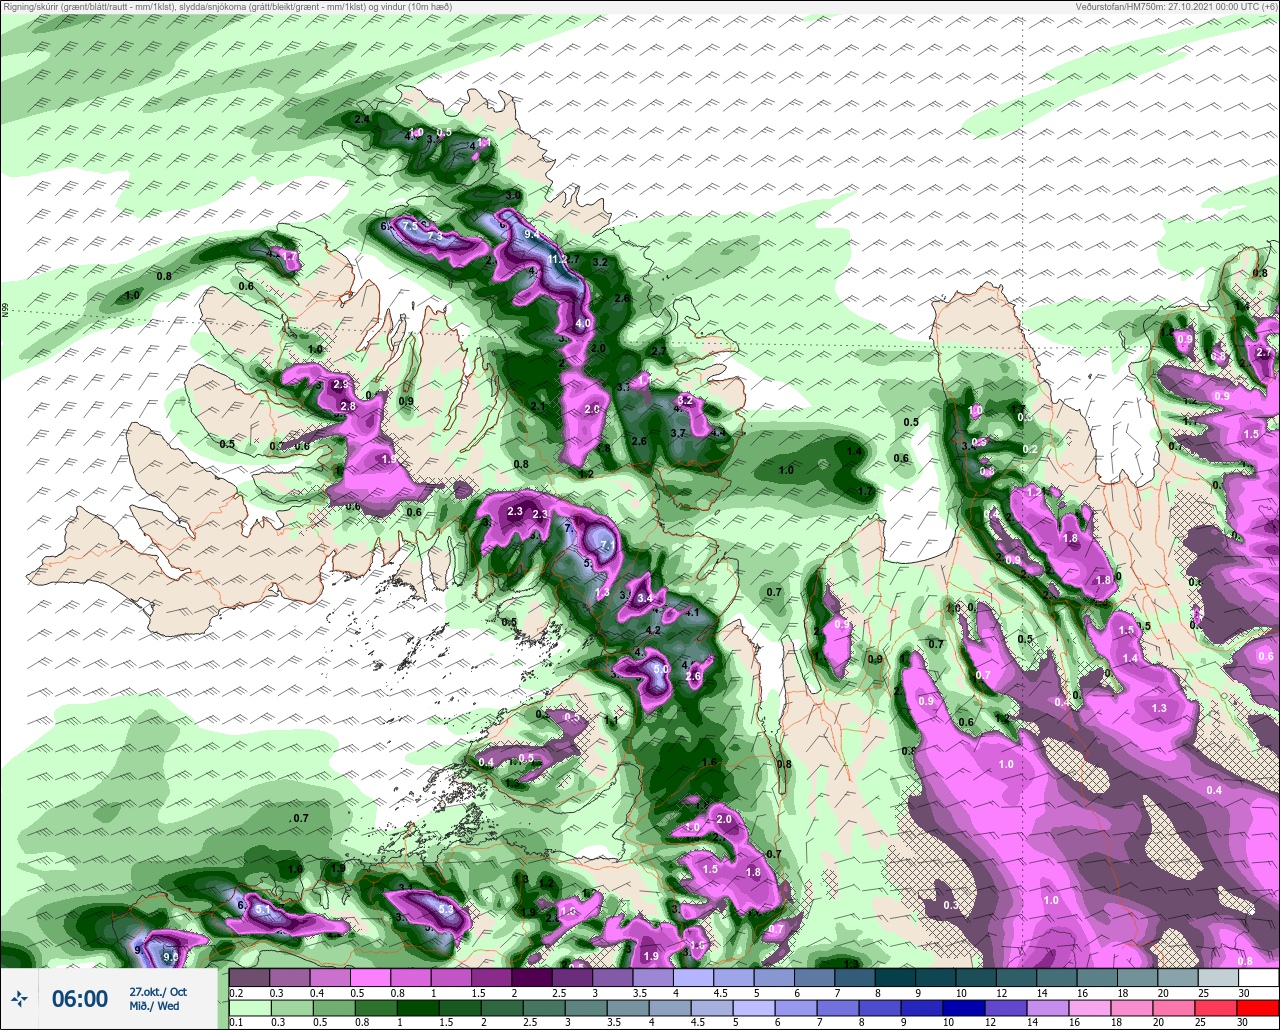Click the '27.okt./ Oct' date text
This screenshot has width=1280, height=1030.
pos(158,991)
